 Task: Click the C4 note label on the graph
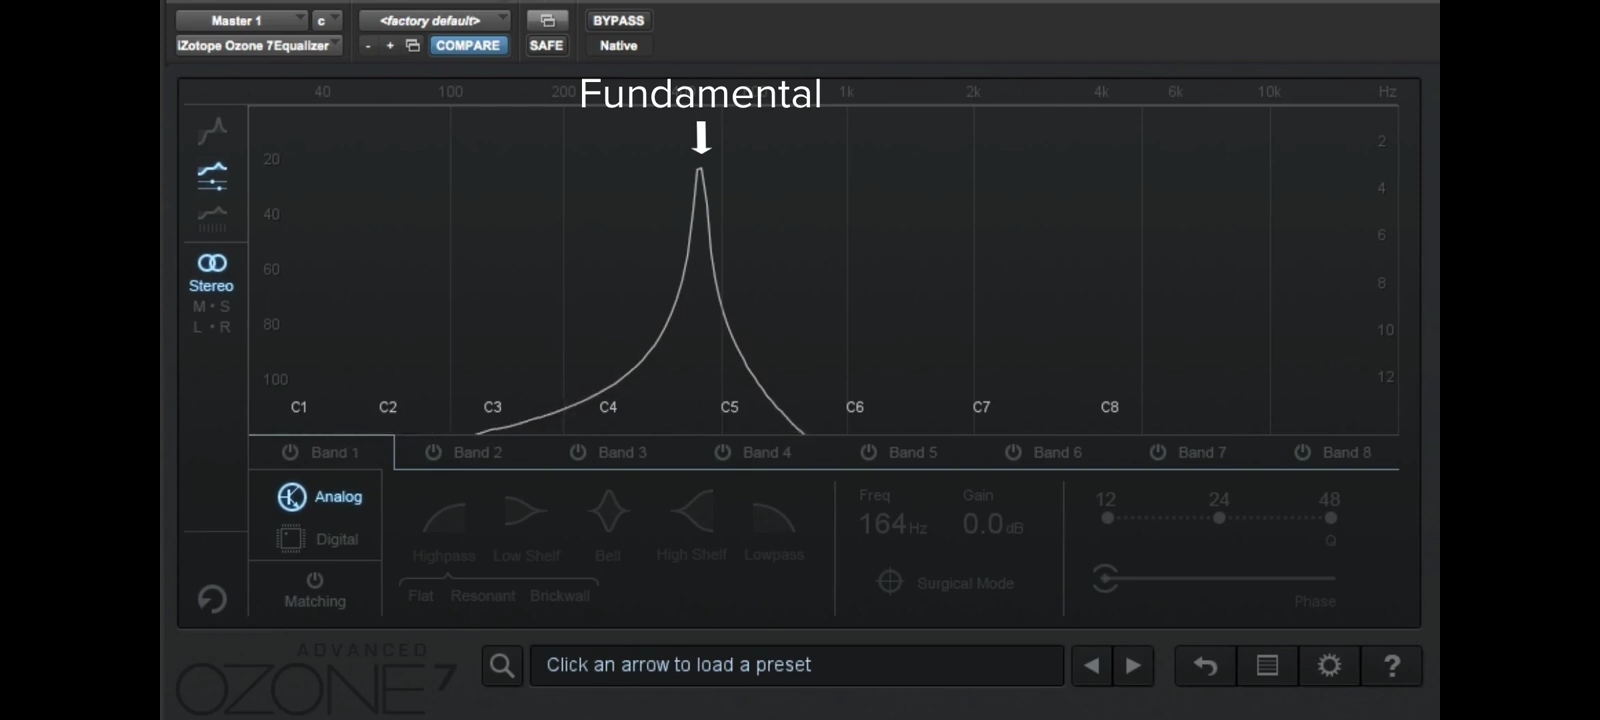(608, 407)
